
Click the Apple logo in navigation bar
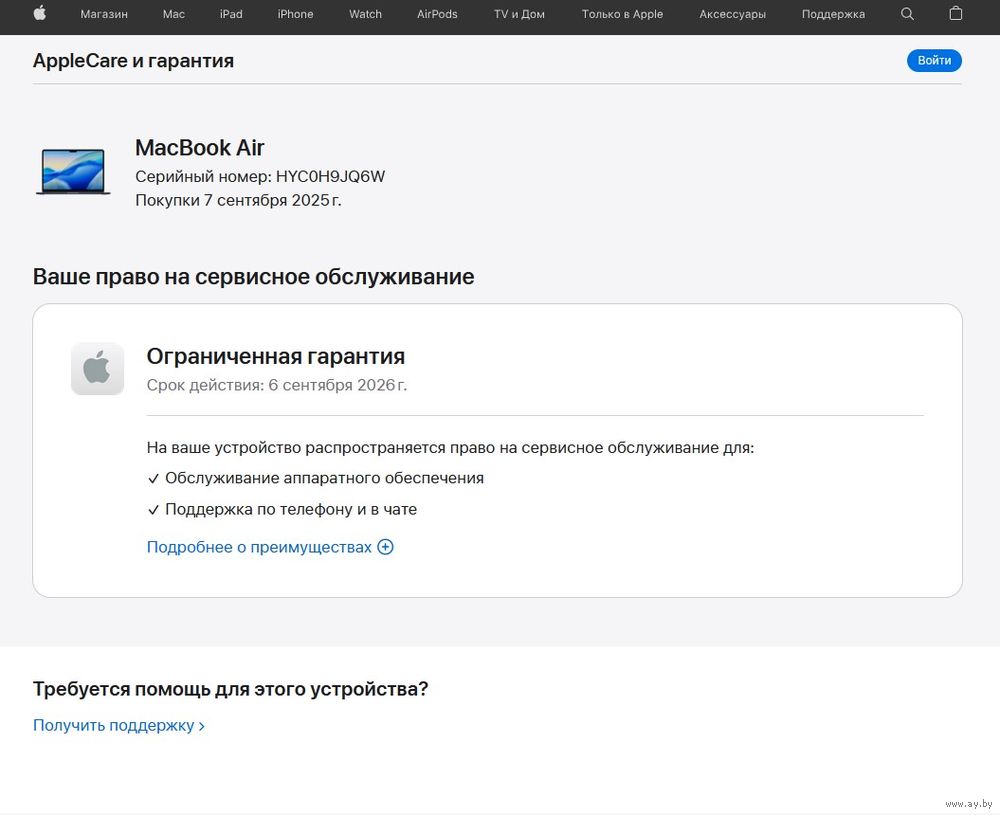[40, 14]
